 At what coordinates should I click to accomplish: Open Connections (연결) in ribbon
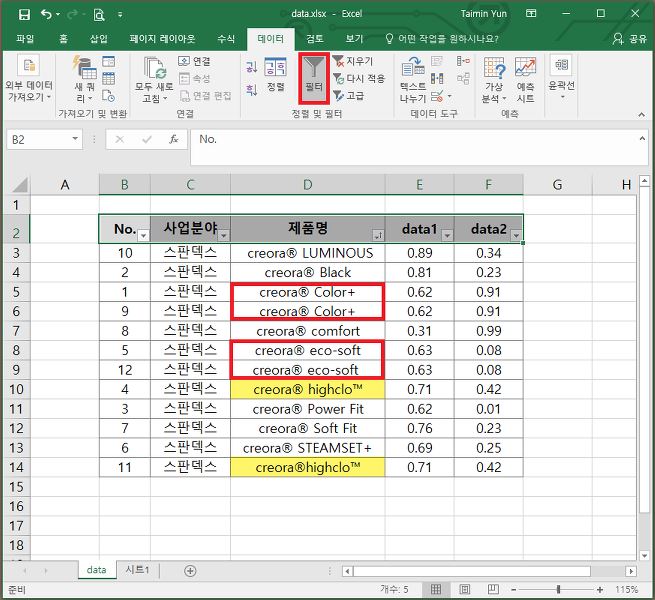pyautogui.click(x=195, y=61)
